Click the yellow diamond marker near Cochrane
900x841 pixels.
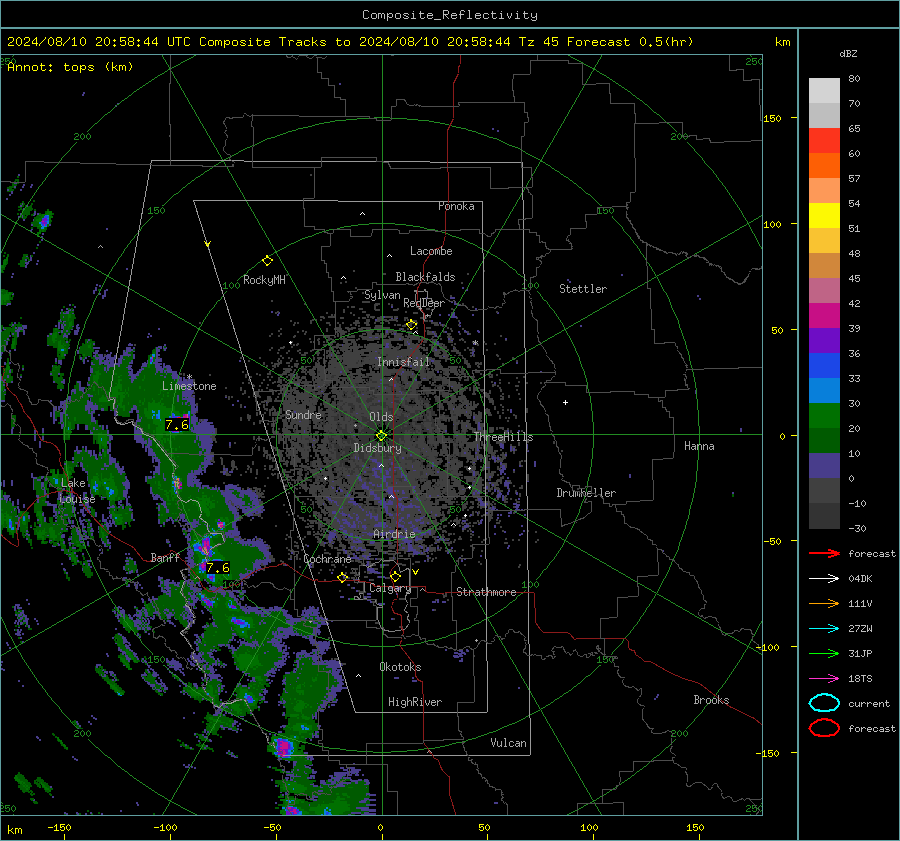343,577
